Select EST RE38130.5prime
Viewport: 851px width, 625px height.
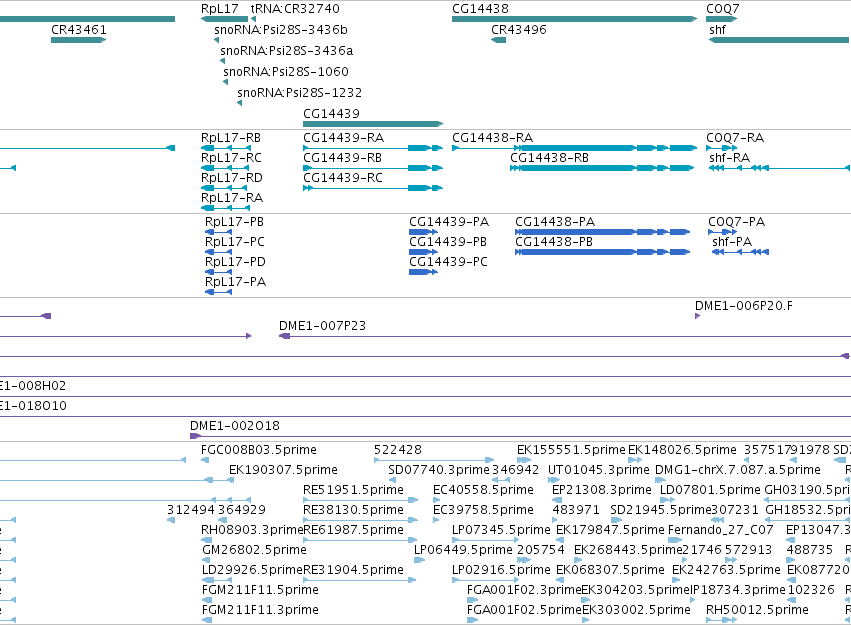(353, 510)
